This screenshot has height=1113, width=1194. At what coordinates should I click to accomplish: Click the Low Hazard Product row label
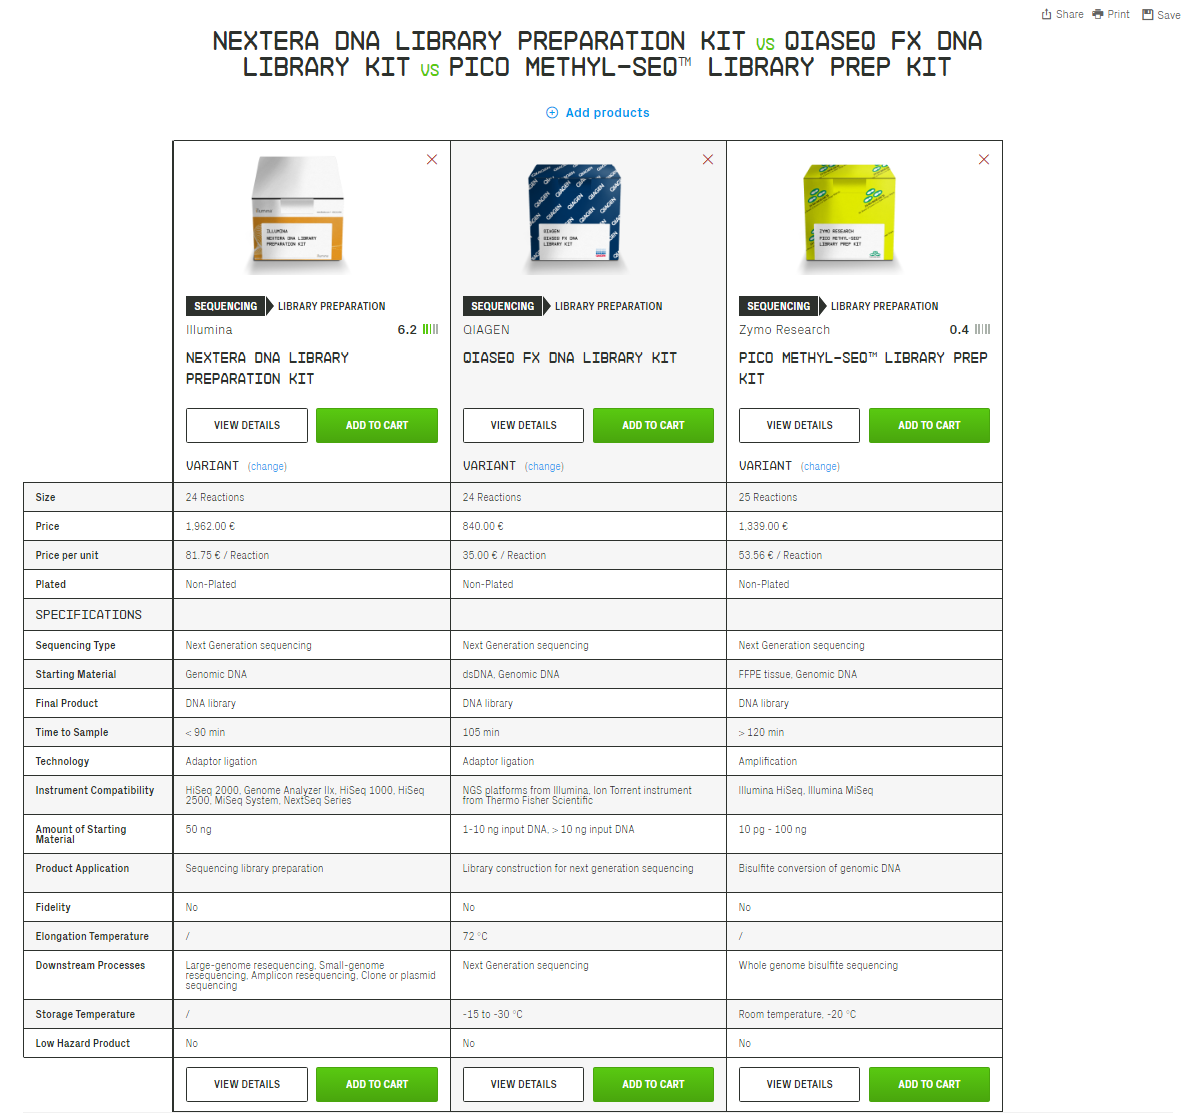82,1043
